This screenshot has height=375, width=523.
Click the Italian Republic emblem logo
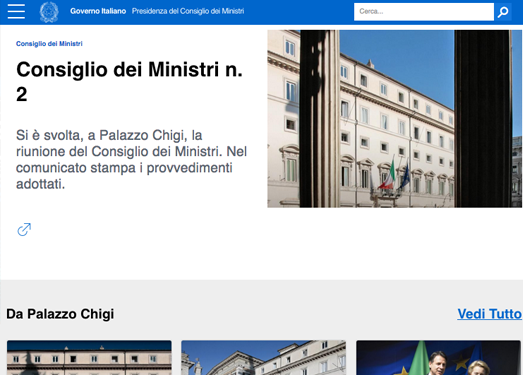pyautogui.click(x=49, y=12)
